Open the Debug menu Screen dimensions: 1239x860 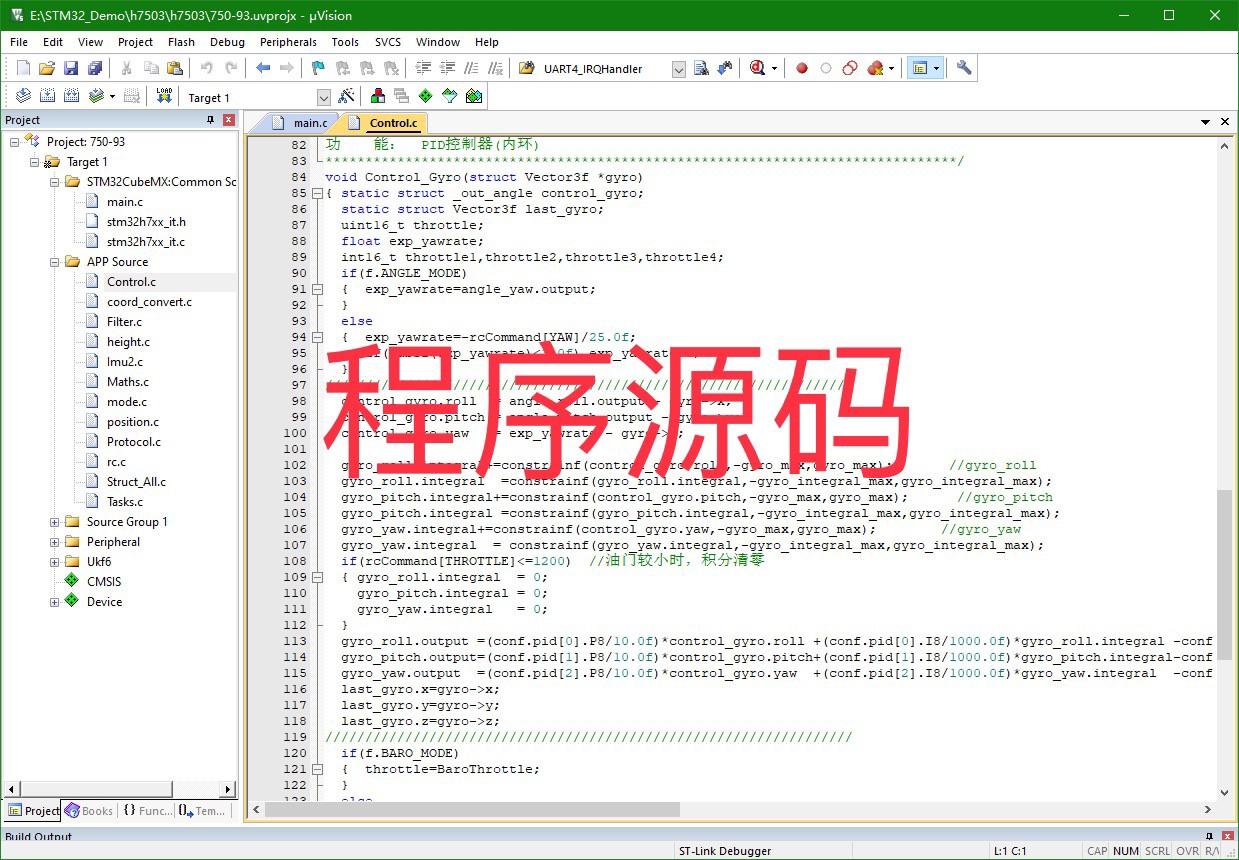(x=228, y=42)
